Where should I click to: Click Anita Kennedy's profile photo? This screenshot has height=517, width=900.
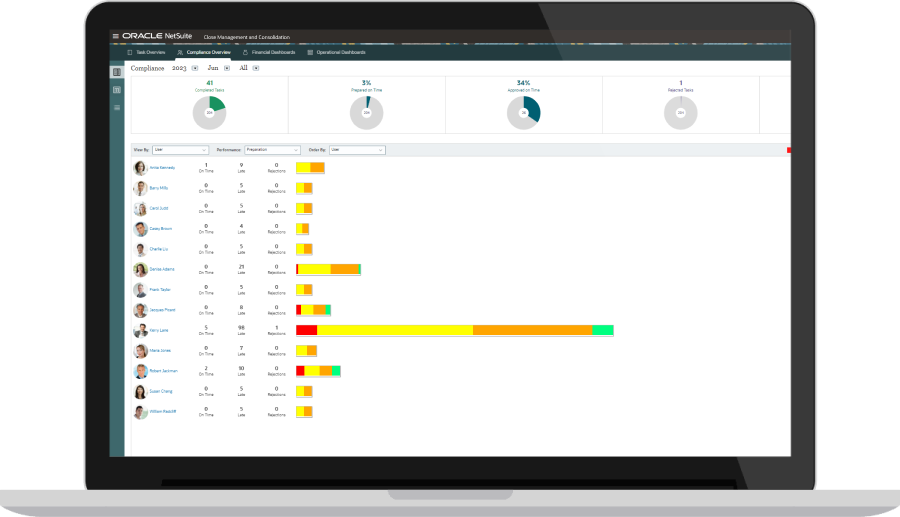pyautogui.click(x=140, y=168)
